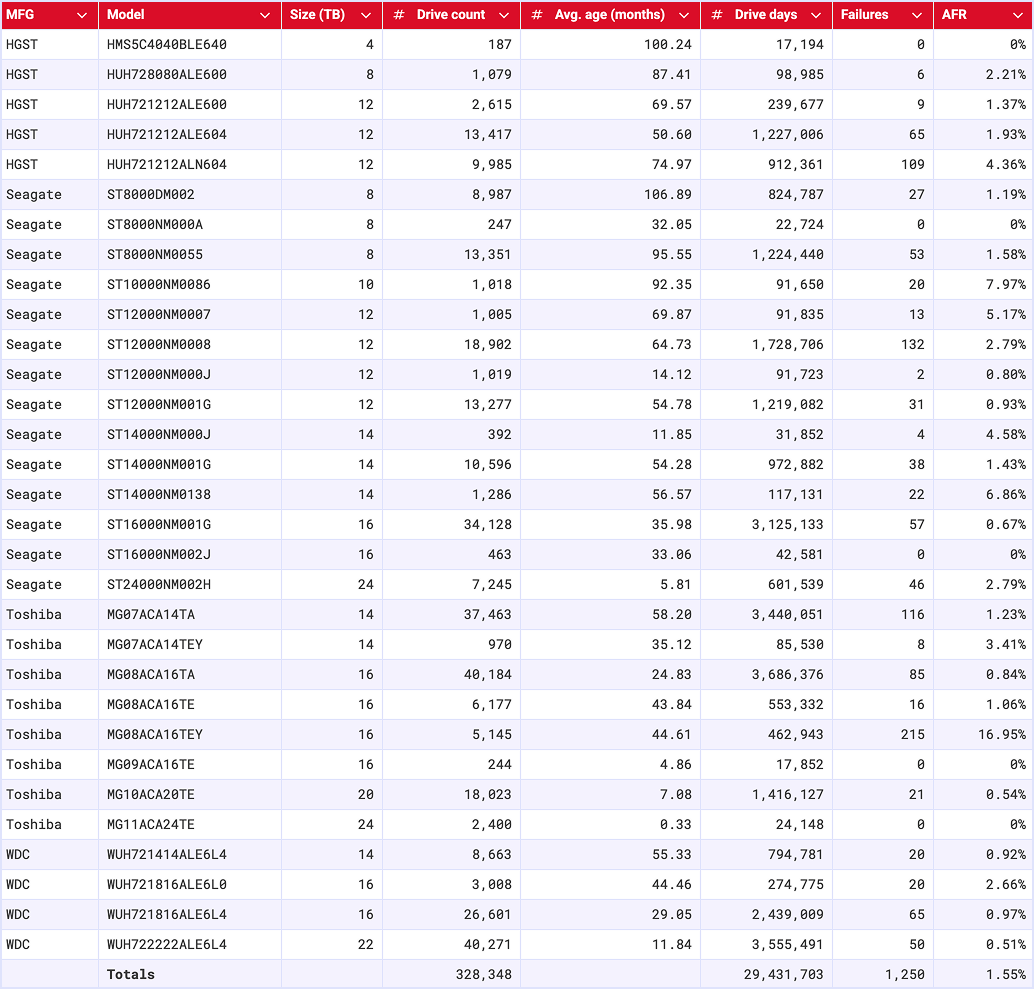This screenshot has height=989, width=1034.
Task: Expand the Model column filter chevron
Action: pos(265,15)
